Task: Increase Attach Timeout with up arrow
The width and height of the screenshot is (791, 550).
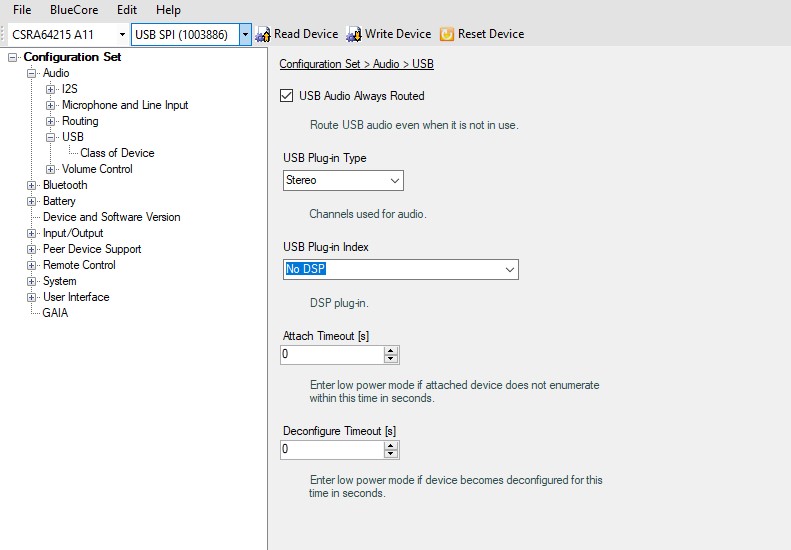Action: [391, 350]
